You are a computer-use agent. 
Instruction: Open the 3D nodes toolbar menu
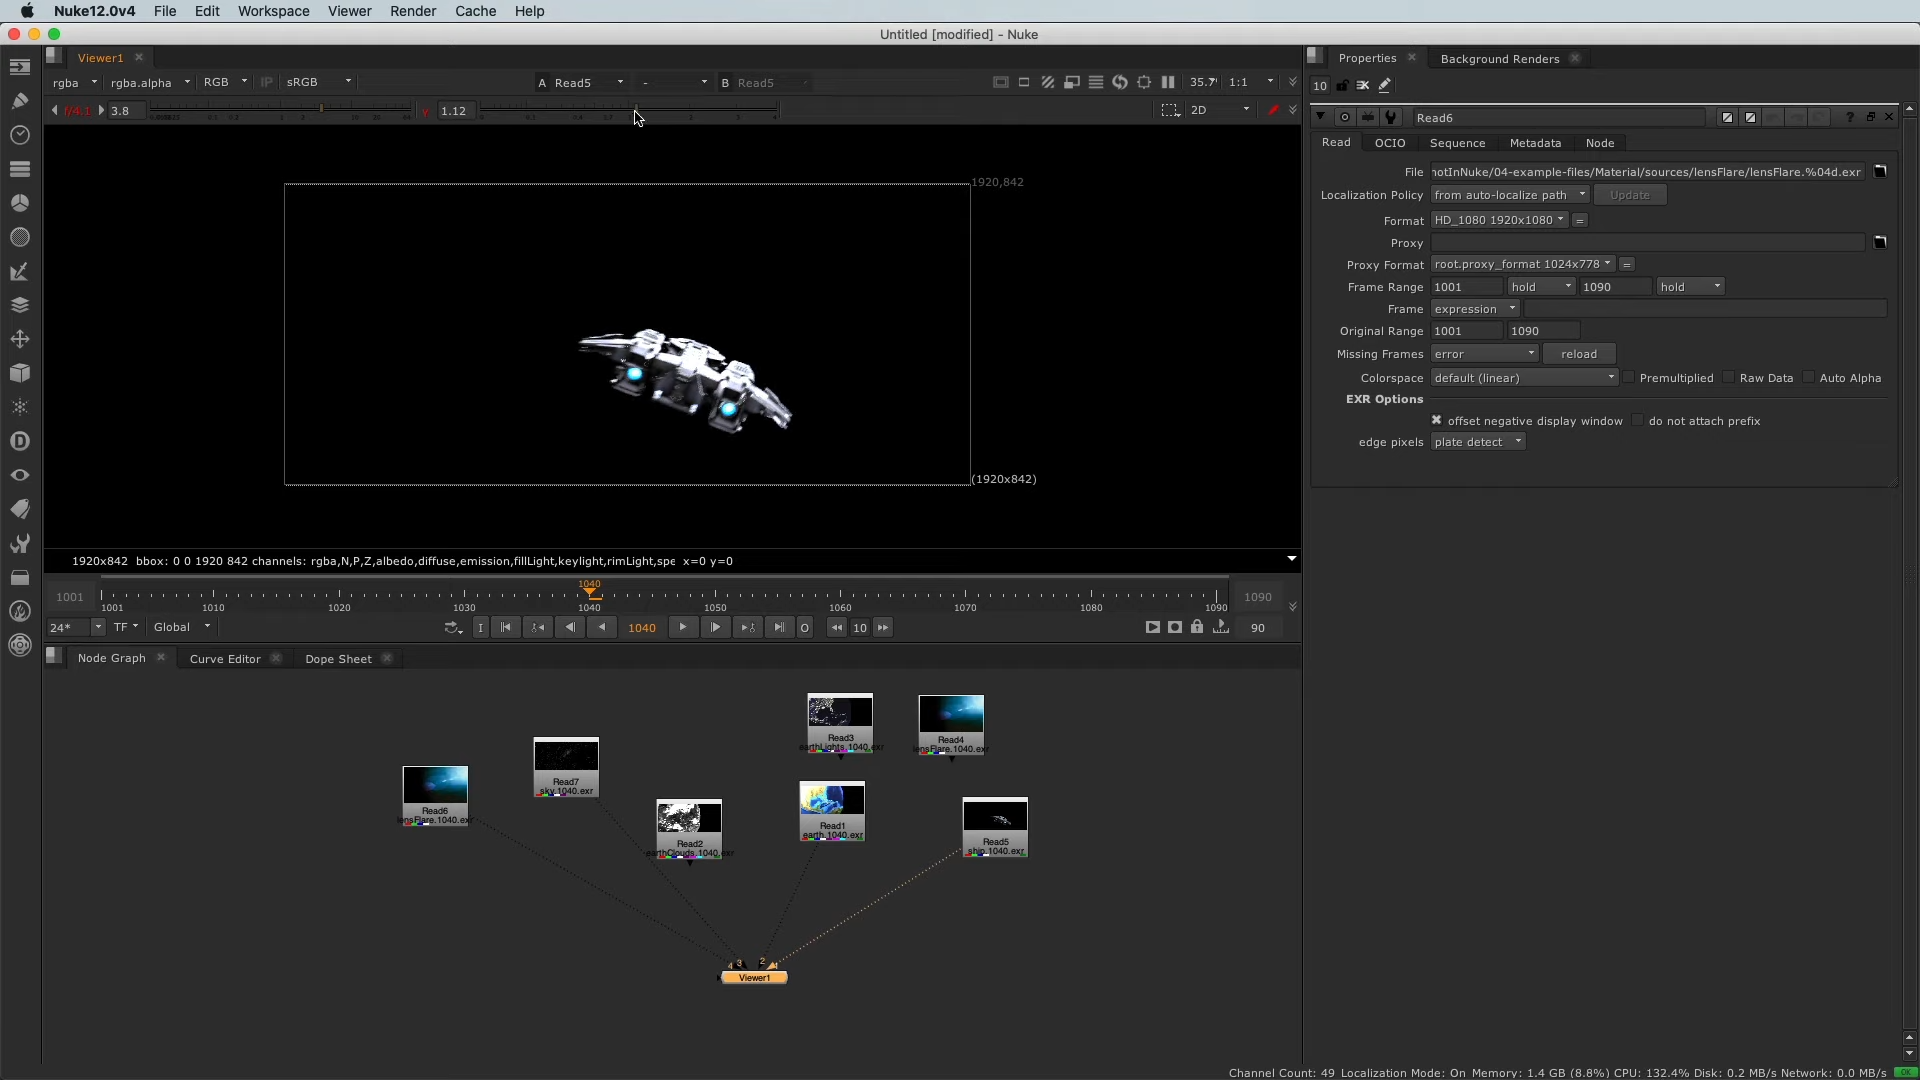(x=19, y=373)
